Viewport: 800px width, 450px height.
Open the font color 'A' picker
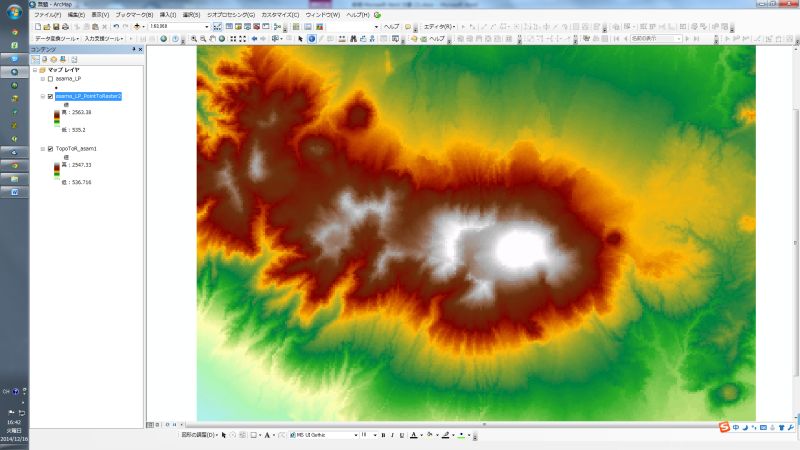pos(414,435)
